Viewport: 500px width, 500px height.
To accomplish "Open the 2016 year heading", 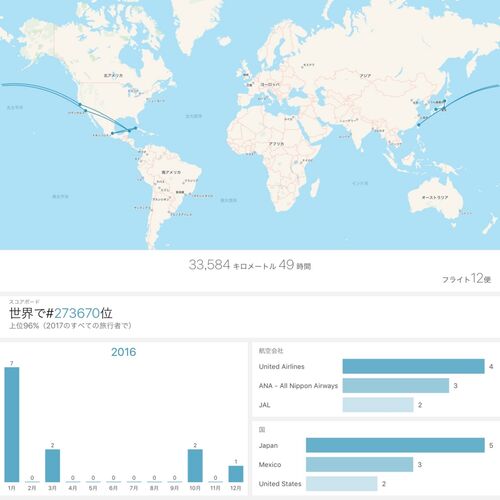I will [124, 352].
